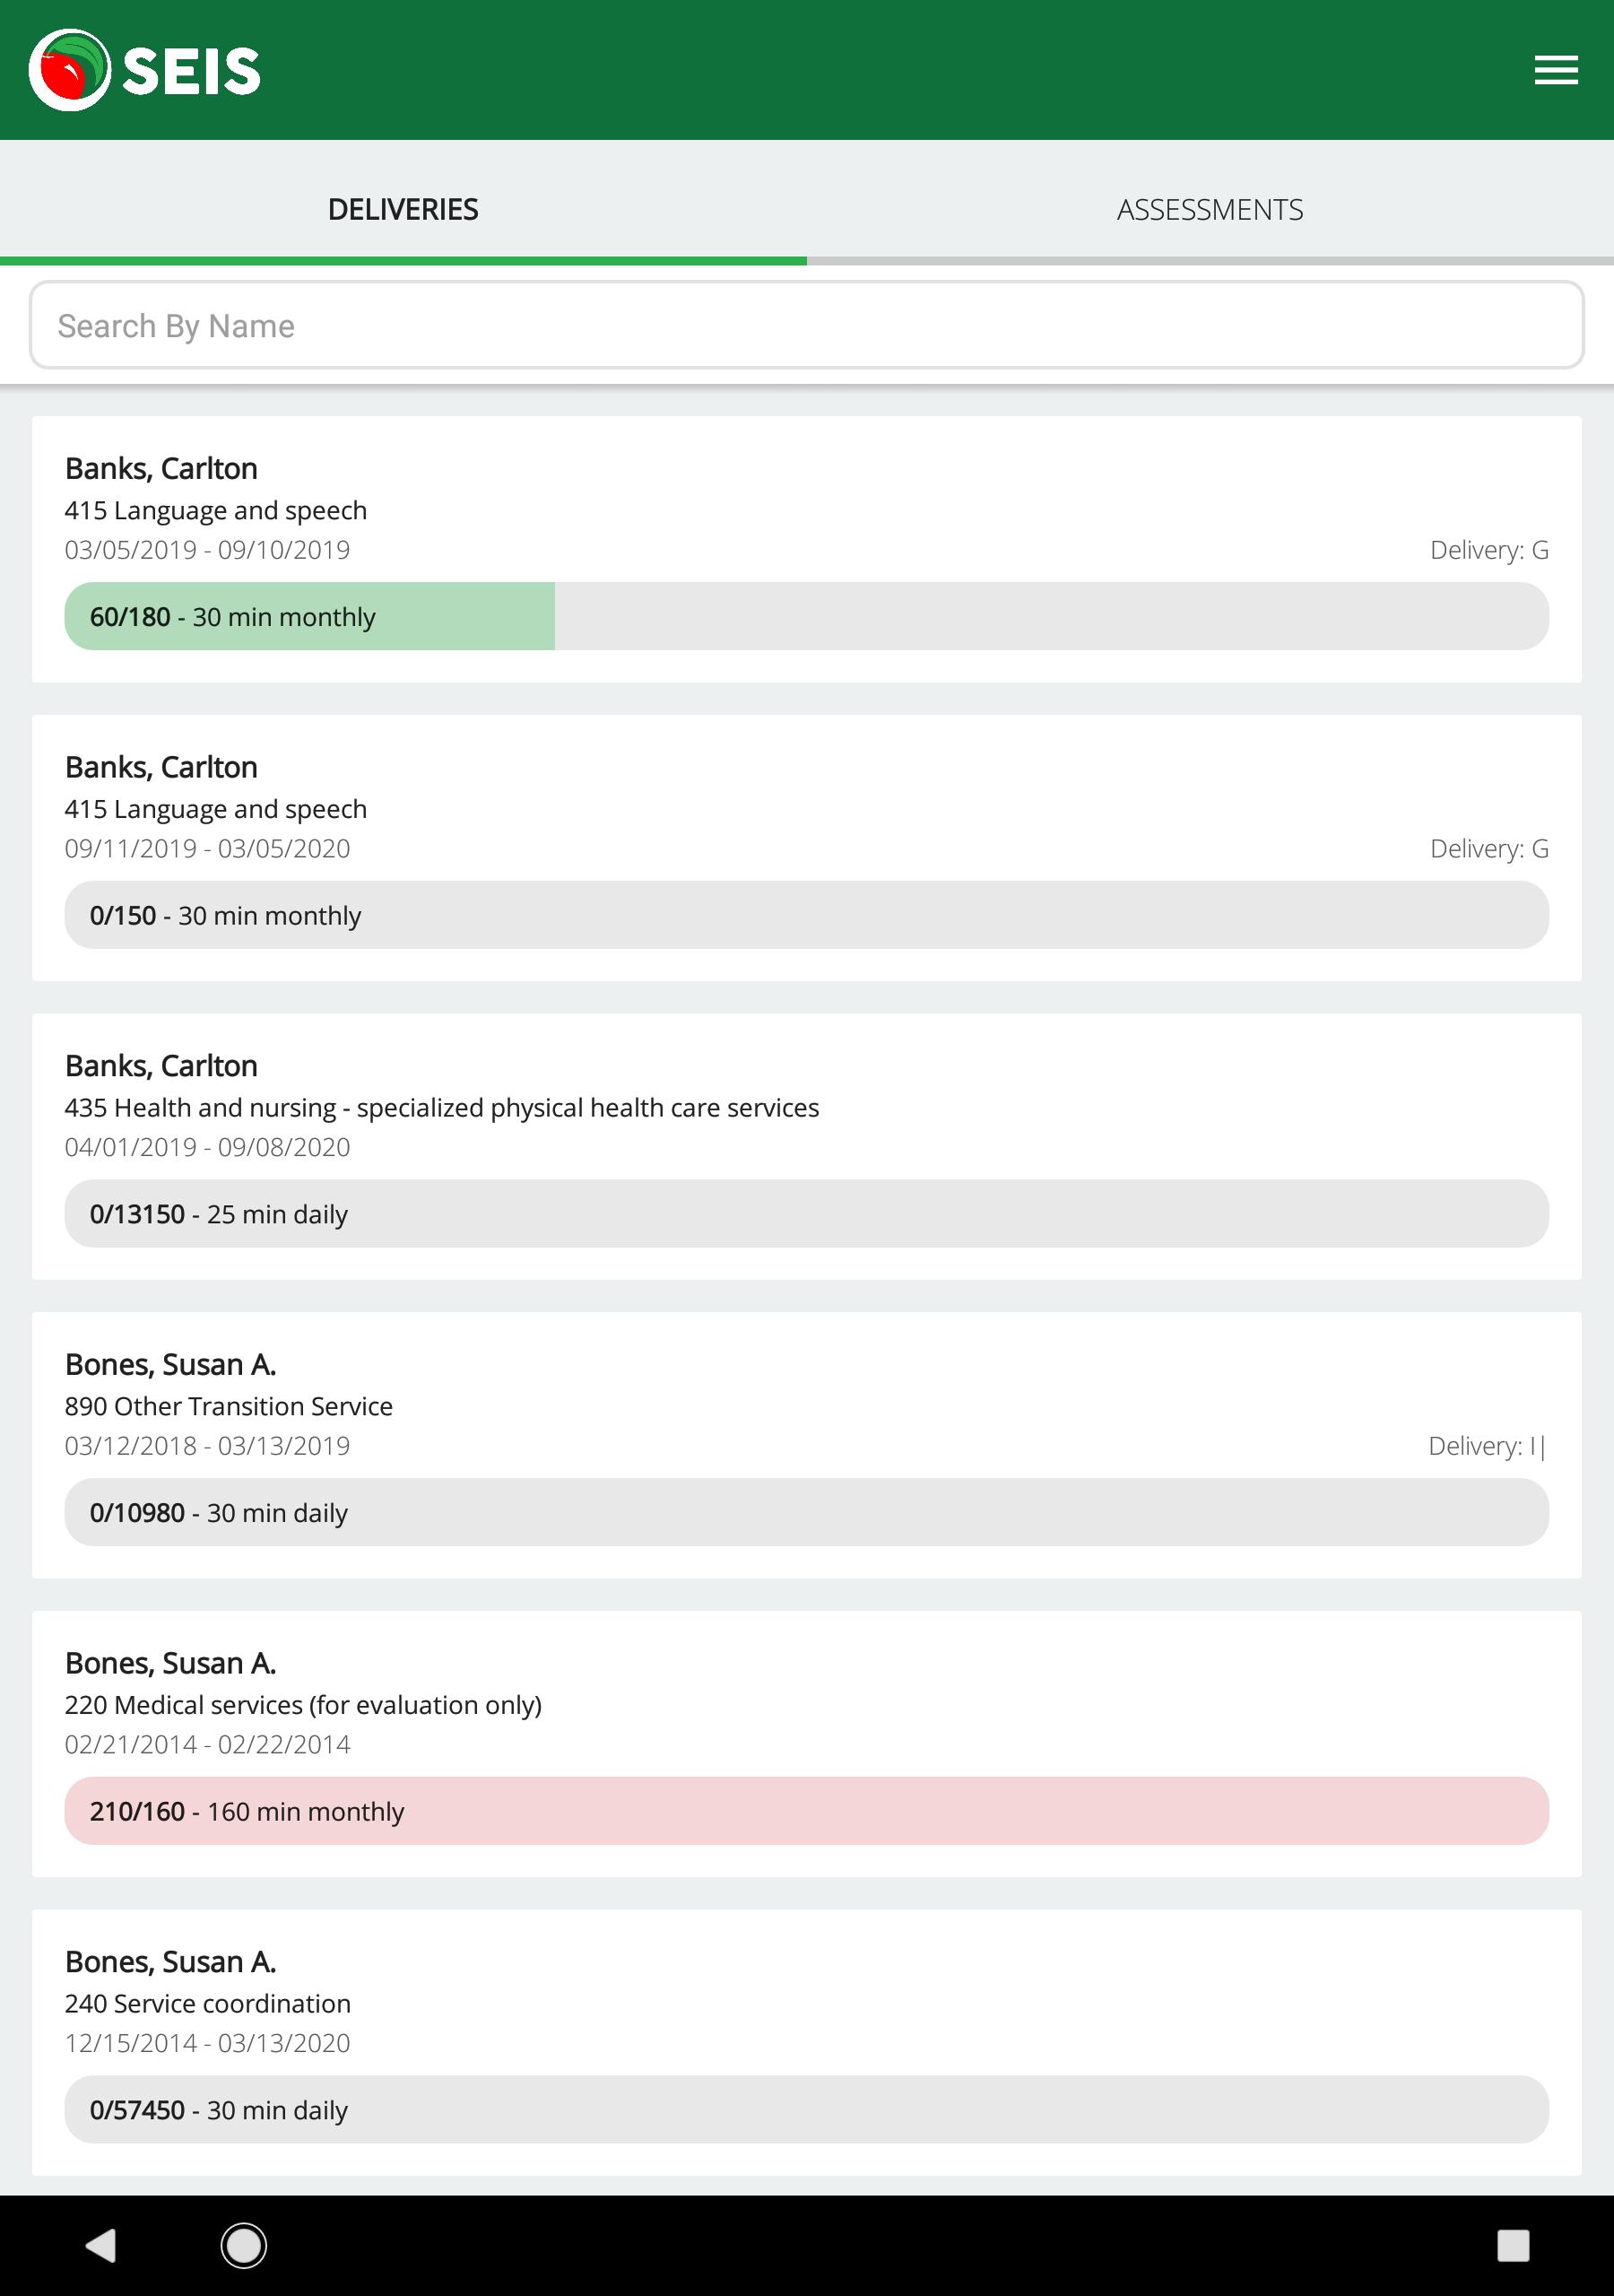Tap the Android home circle icon

pyautogui.click(x=243, y=2245)
